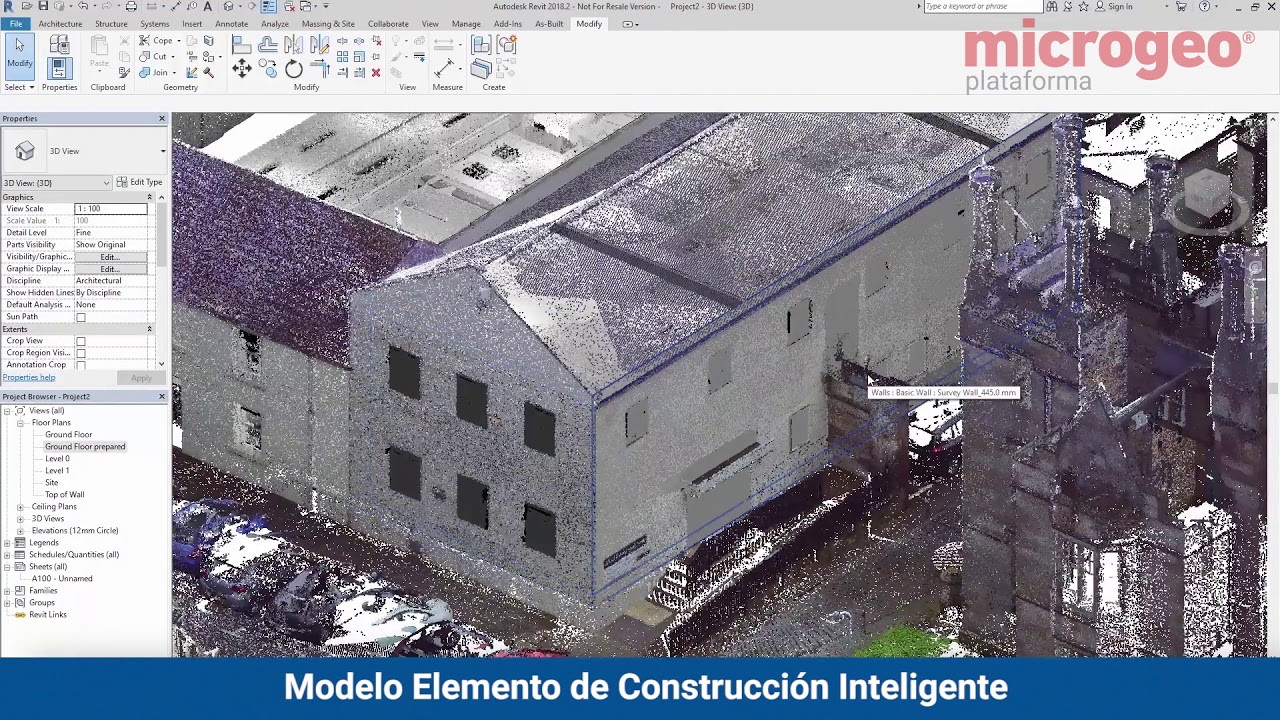This screenshot has height=720, width=1280.
Task: Open Type Properties icon in Properties panel
Action: coord(59,45)
